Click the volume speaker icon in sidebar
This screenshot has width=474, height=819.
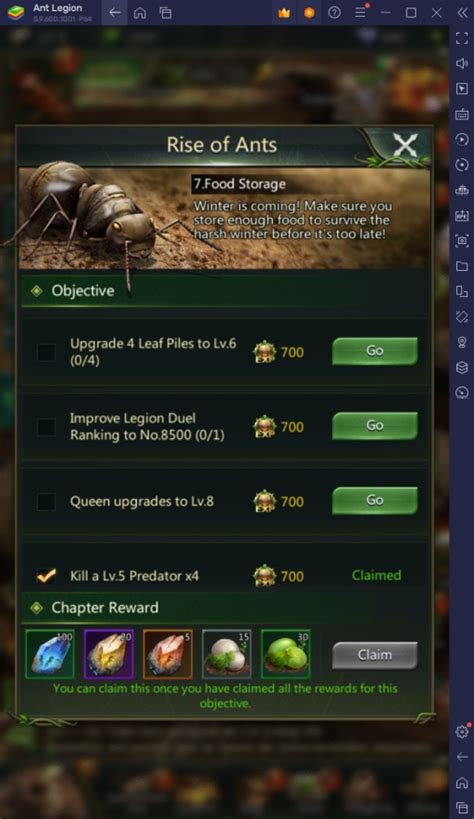tap(462, 63)
